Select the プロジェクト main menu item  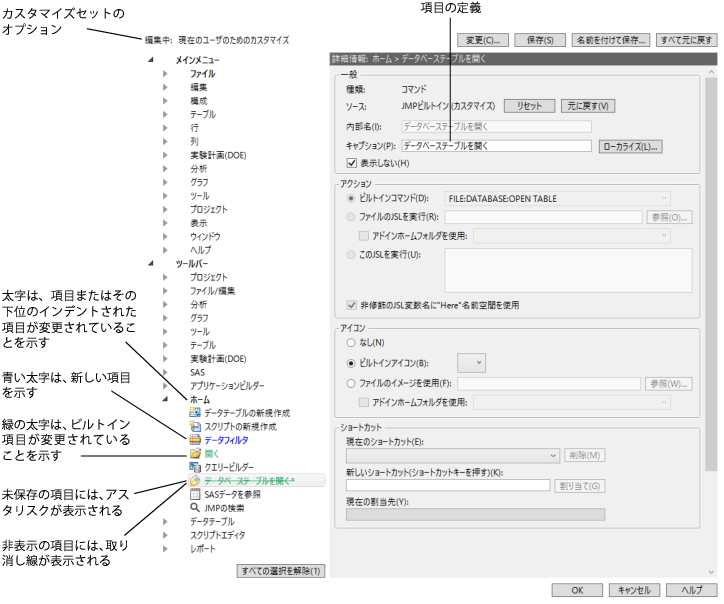209,209
